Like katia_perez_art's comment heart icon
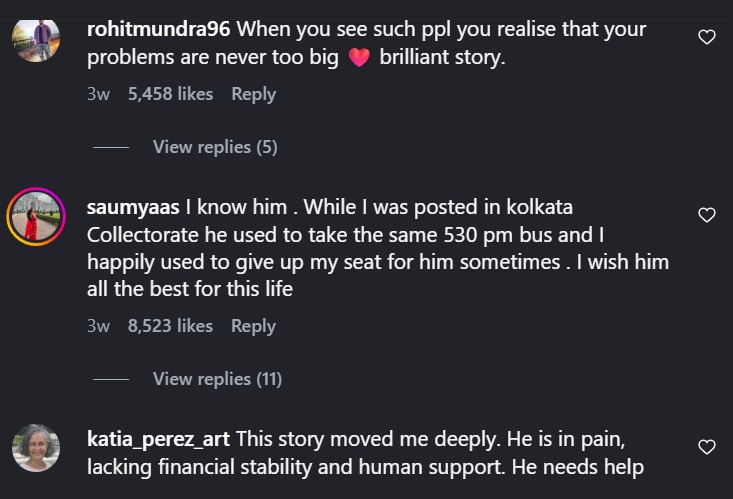The image size is (733, 499). point(706,447)
